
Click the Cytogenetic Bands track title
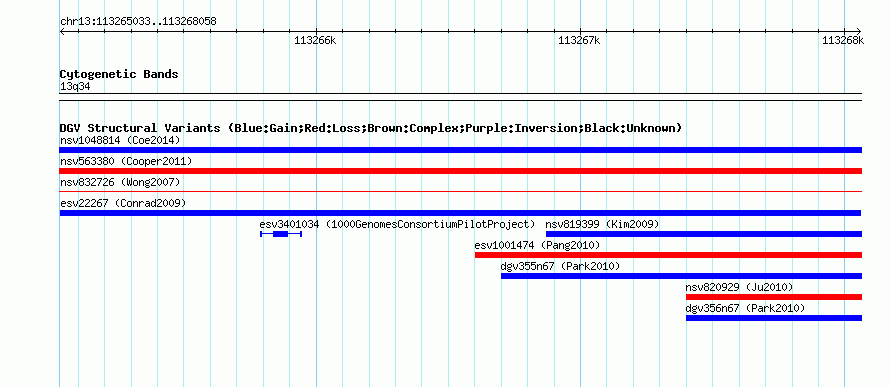click(119, 74)
